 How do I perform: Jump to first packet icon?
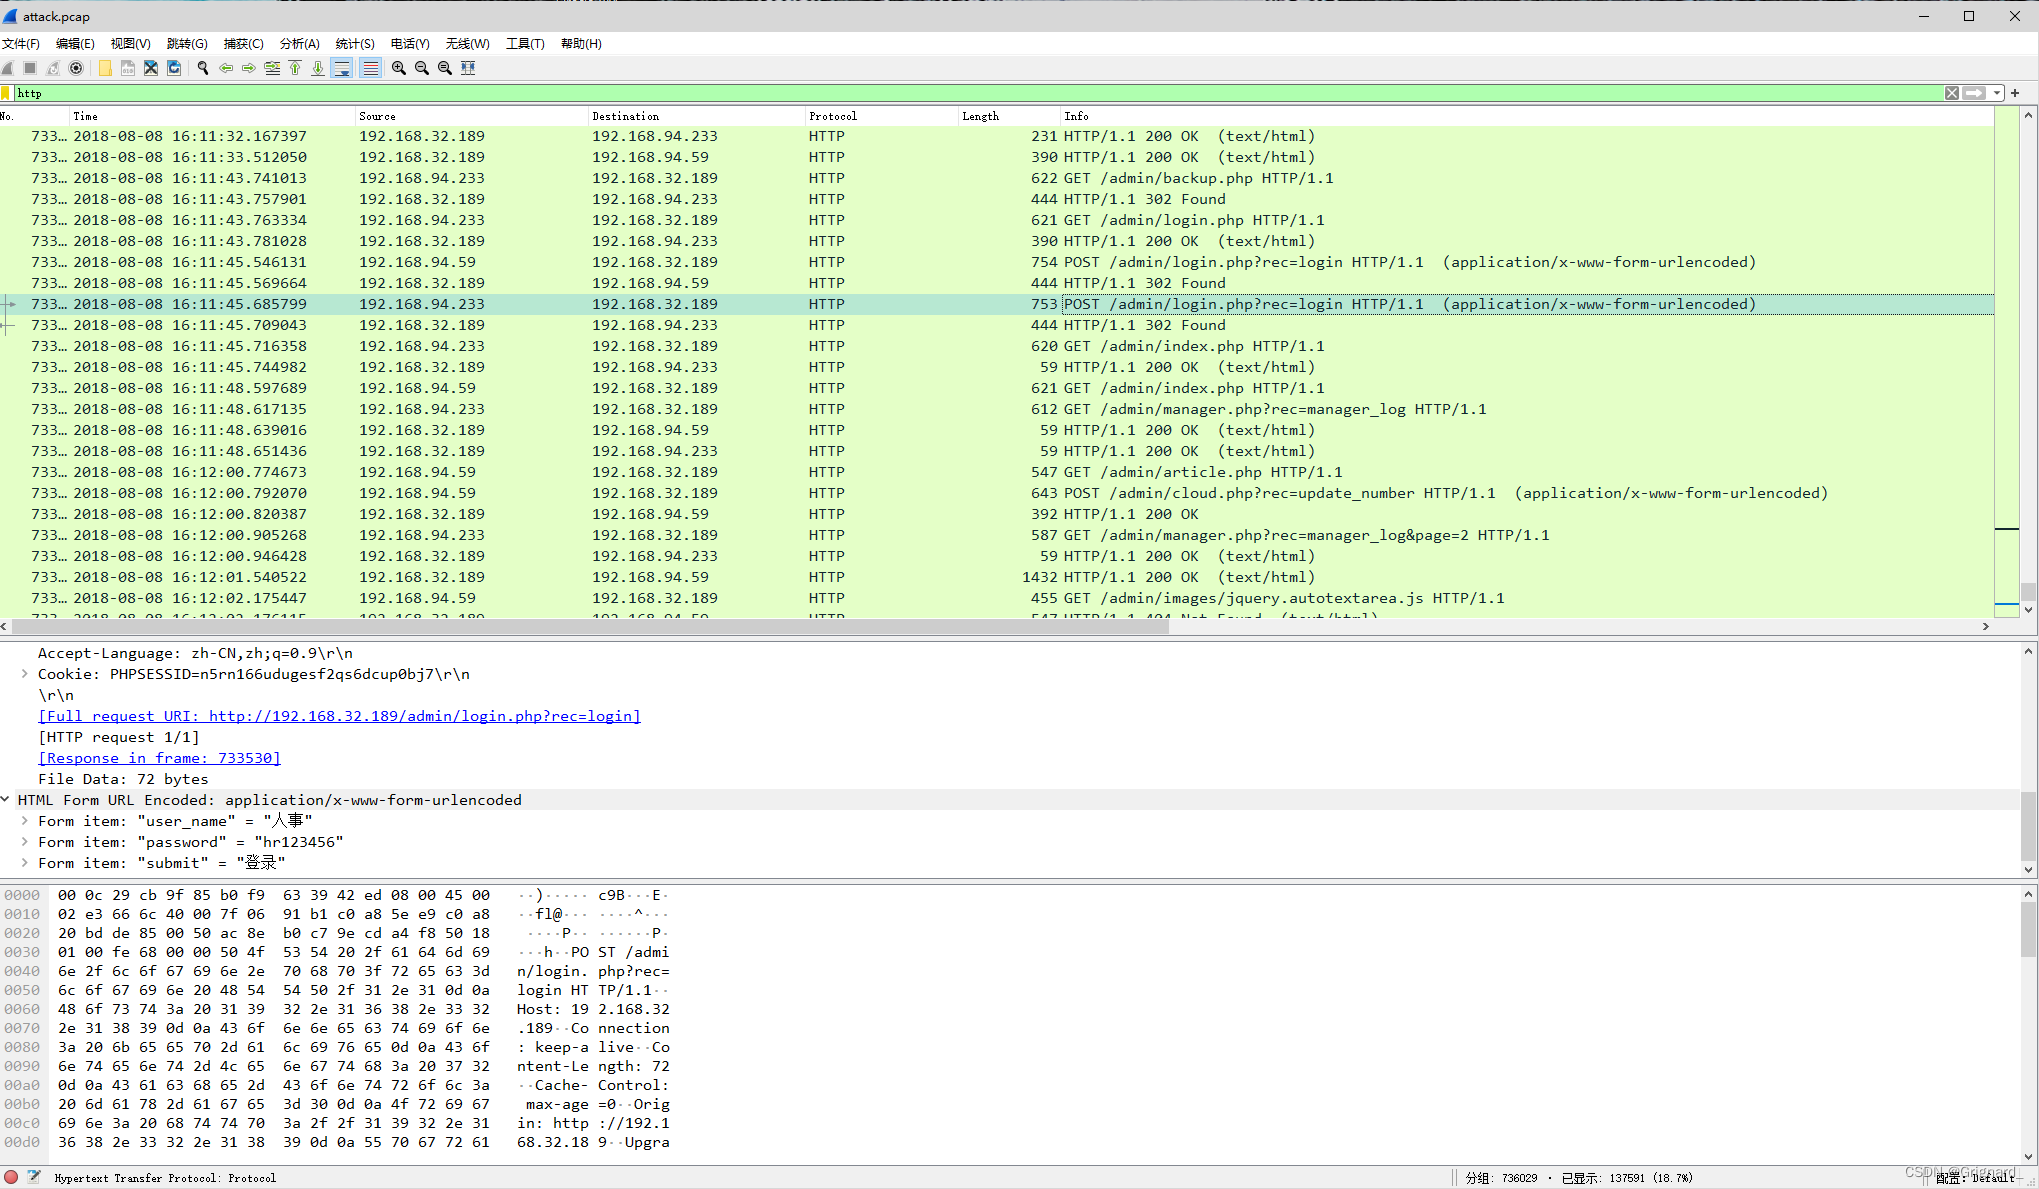coord(295,68)
